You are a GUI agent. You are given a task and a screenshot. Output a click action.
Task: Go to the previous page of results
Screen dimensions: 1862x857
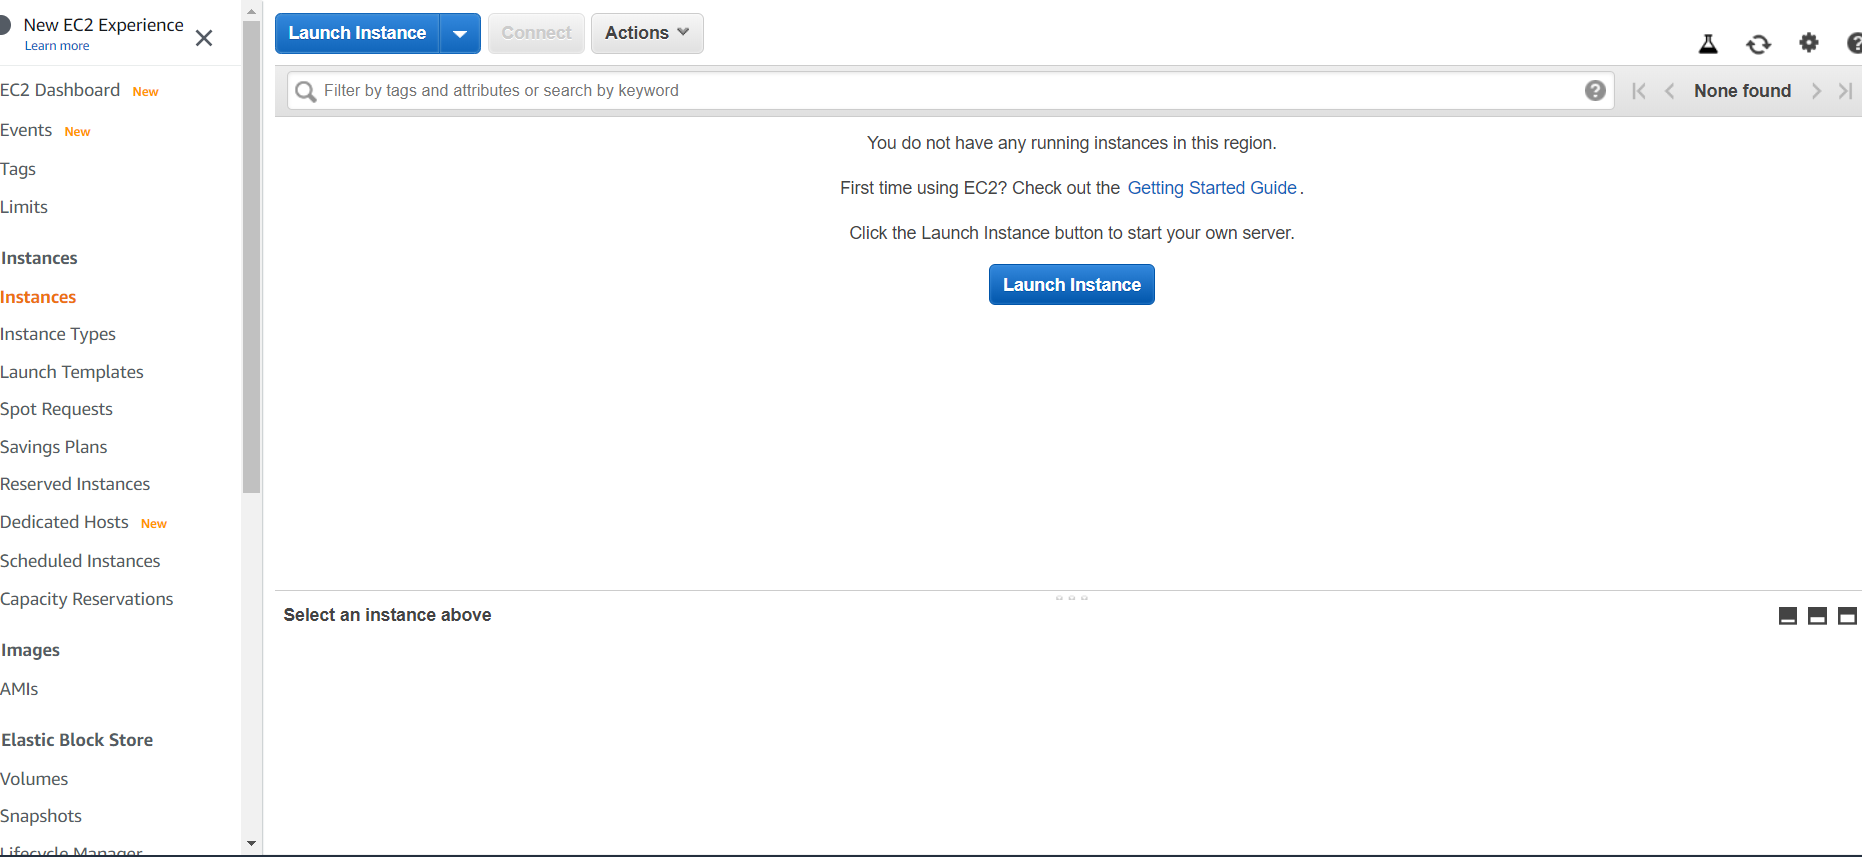pyautogui.click(x=1669, y=91)
